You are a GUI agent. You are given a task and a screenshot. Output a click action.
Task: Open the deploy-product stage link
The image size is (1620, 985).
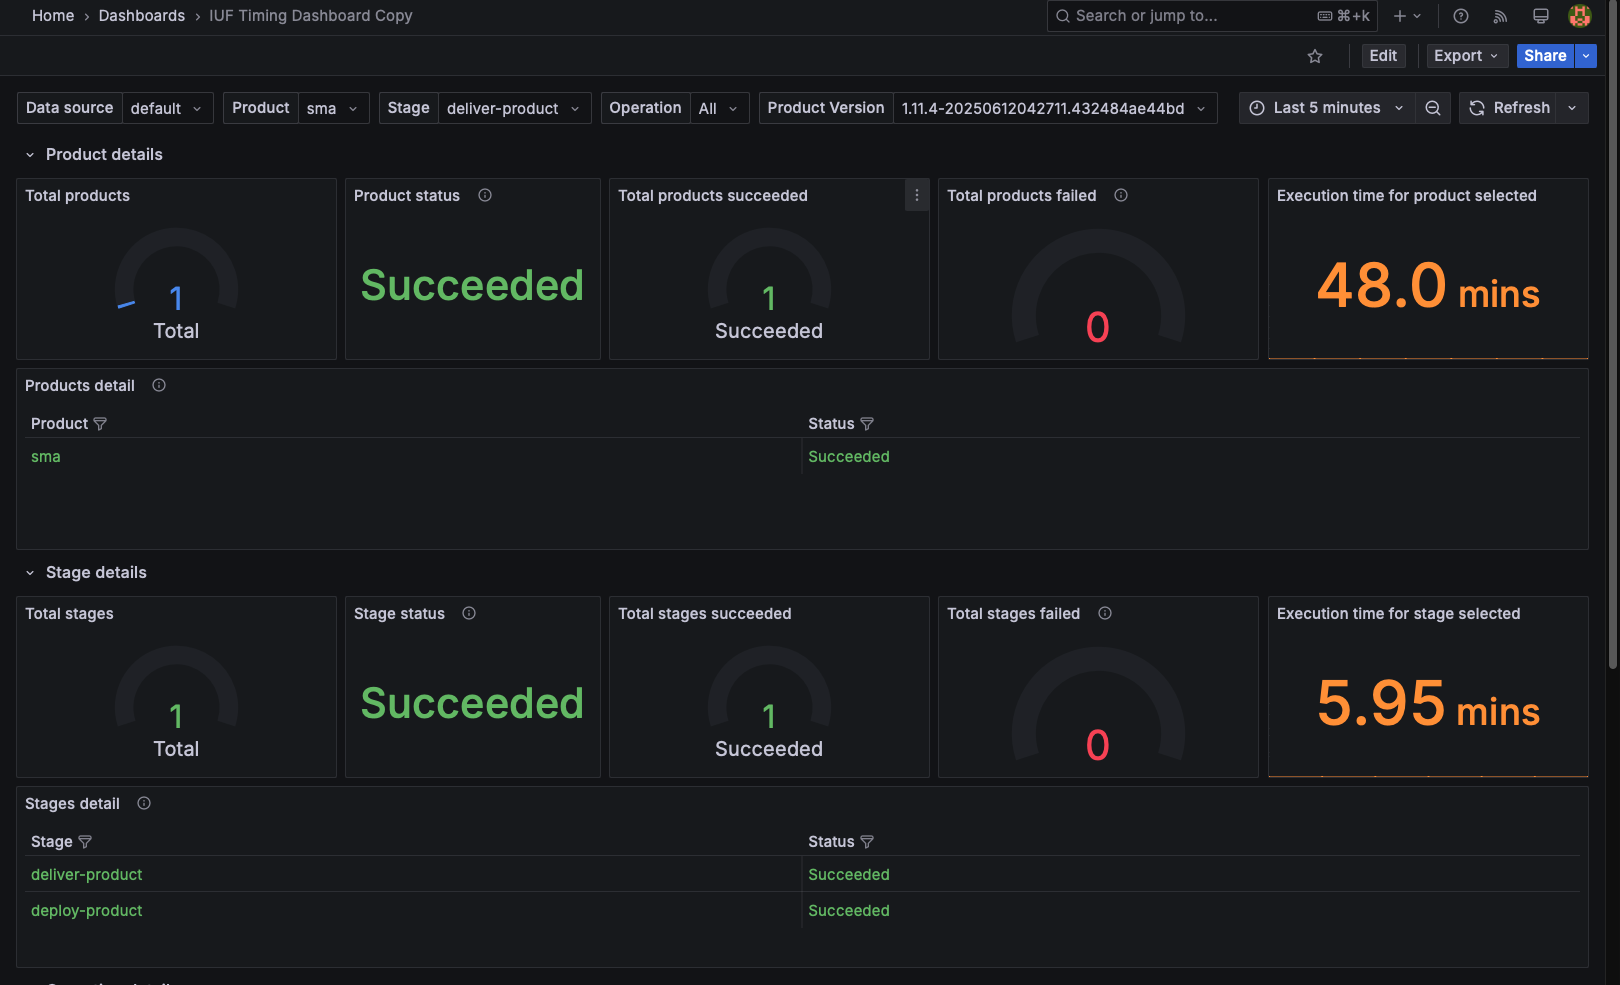coord(86,910)
